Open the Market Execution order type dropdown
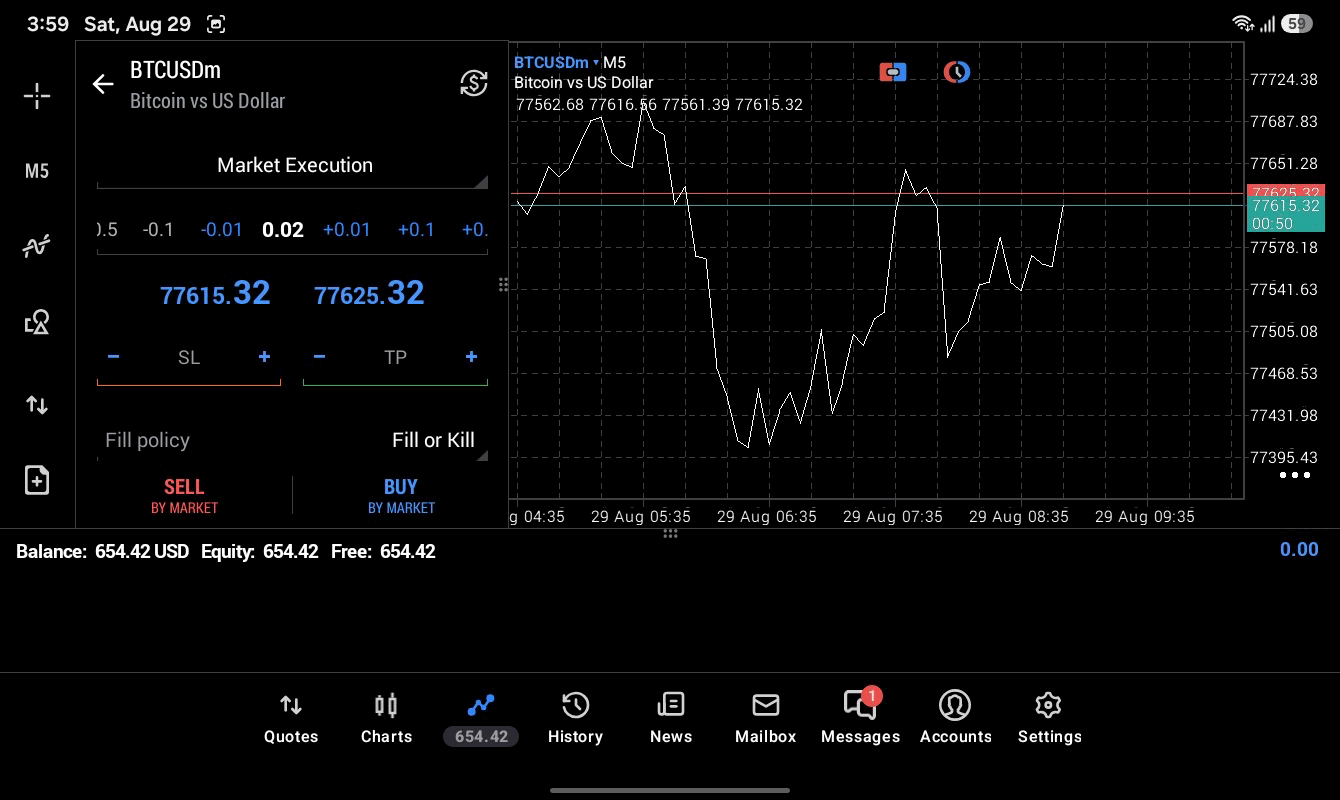The image size is (1340, 800). 292,166
